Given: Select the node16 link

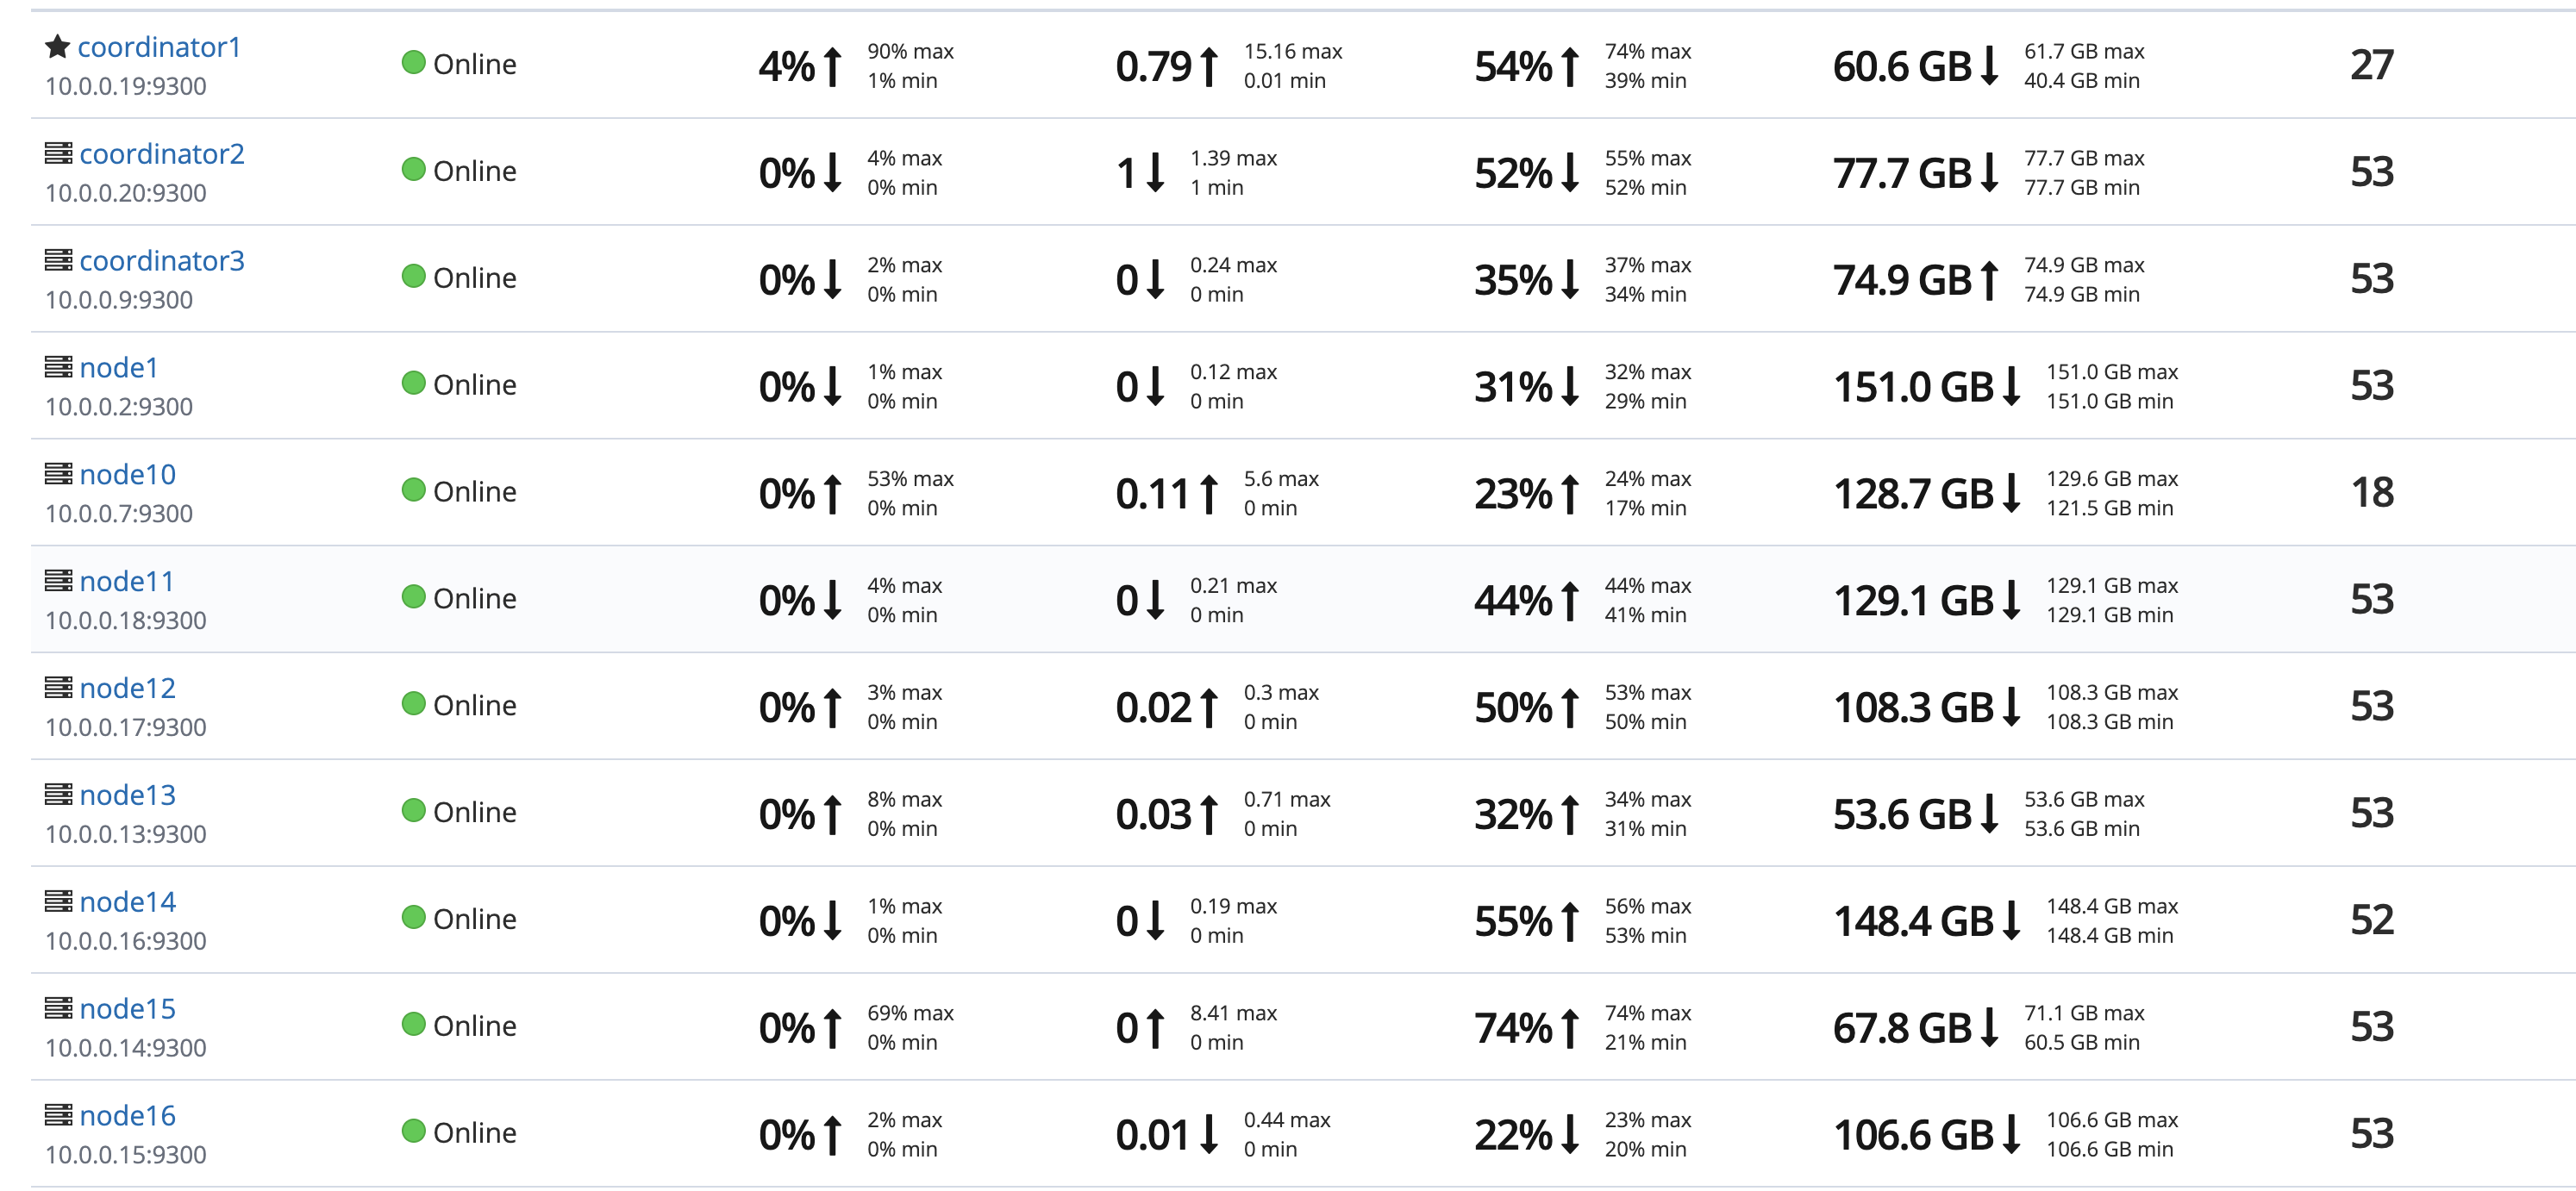Looking at the screenshot, I should point(128,1116).
